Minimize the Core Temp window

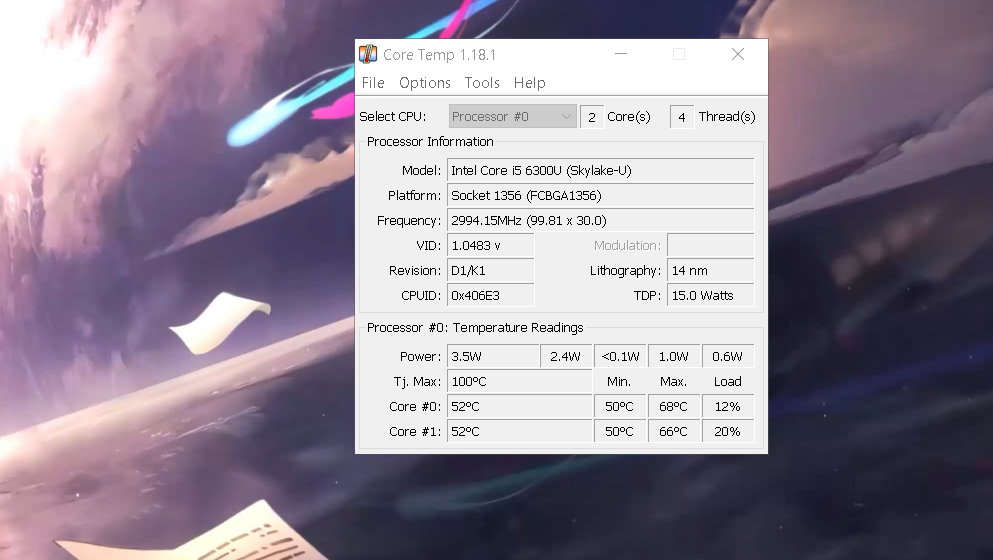(x=621, y=54)
